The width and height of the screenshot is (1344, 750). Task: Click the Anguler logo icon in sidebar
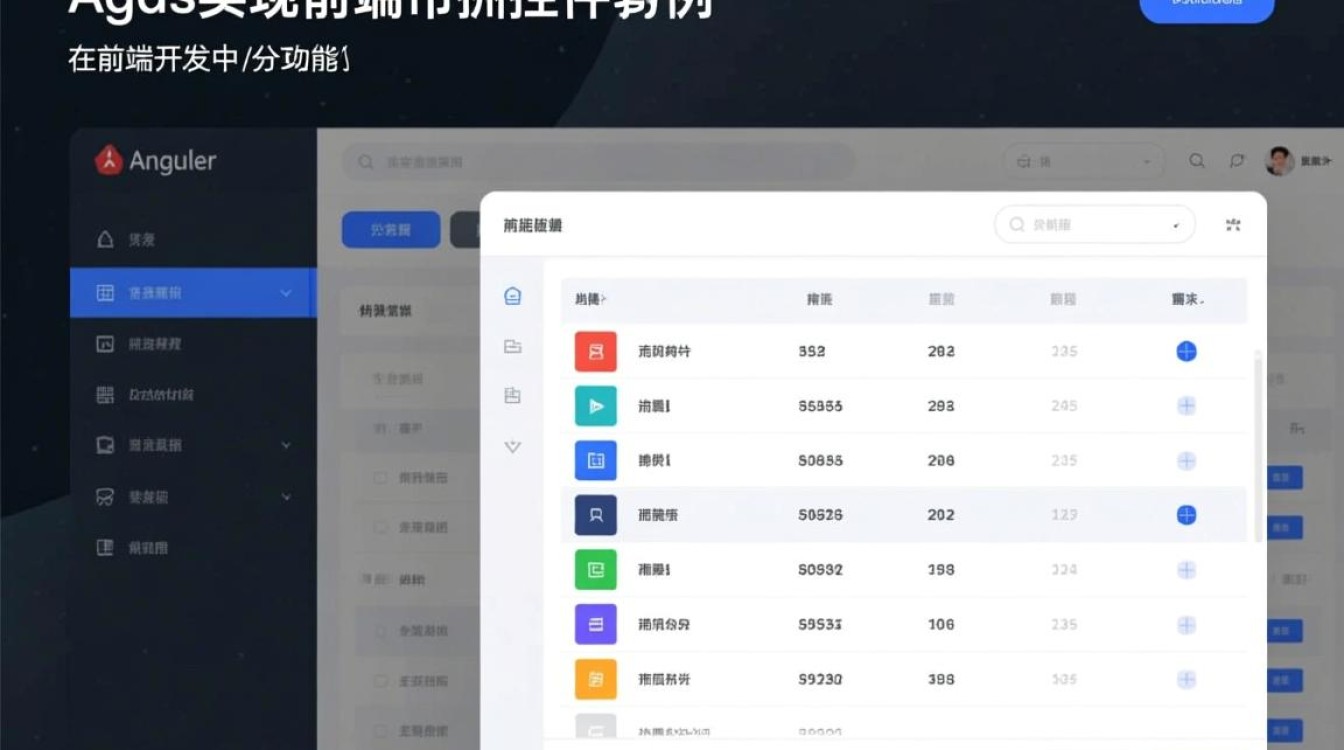(x=109, y=160)
